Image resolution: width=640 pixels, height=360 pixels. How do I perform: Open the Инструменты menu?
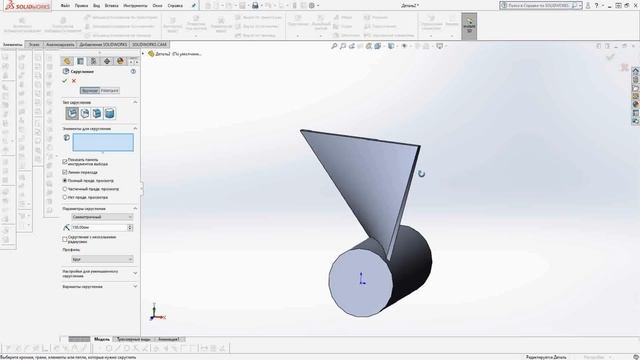click(x=135, y=6)
